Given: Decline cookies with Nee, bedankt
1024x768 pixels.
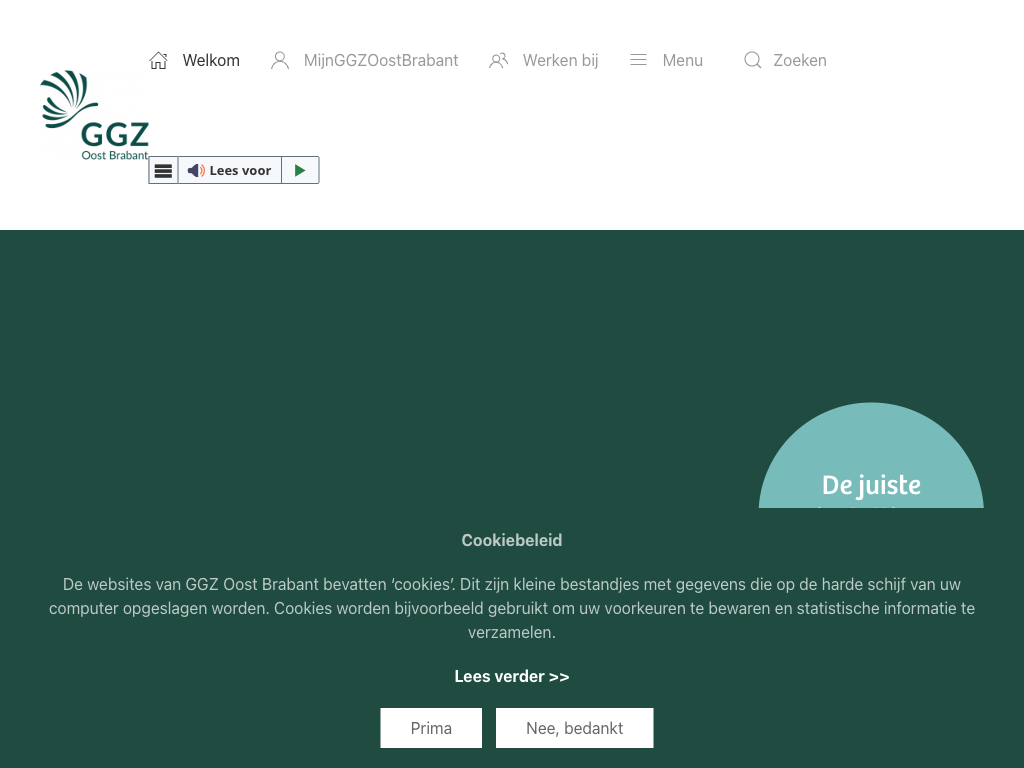Looking at the screenshot, I should click(574, 728).
